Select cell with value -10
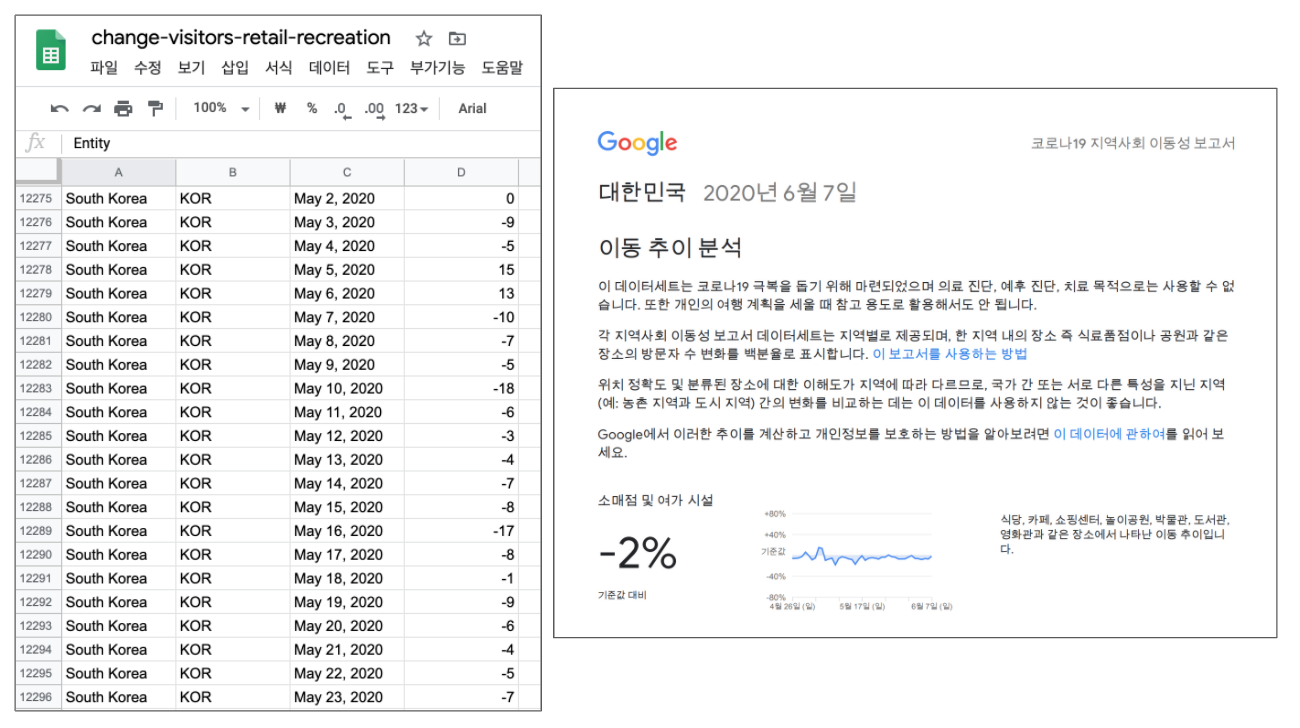The width and height of the screenshot is (1300, 728). coord(461,317)
